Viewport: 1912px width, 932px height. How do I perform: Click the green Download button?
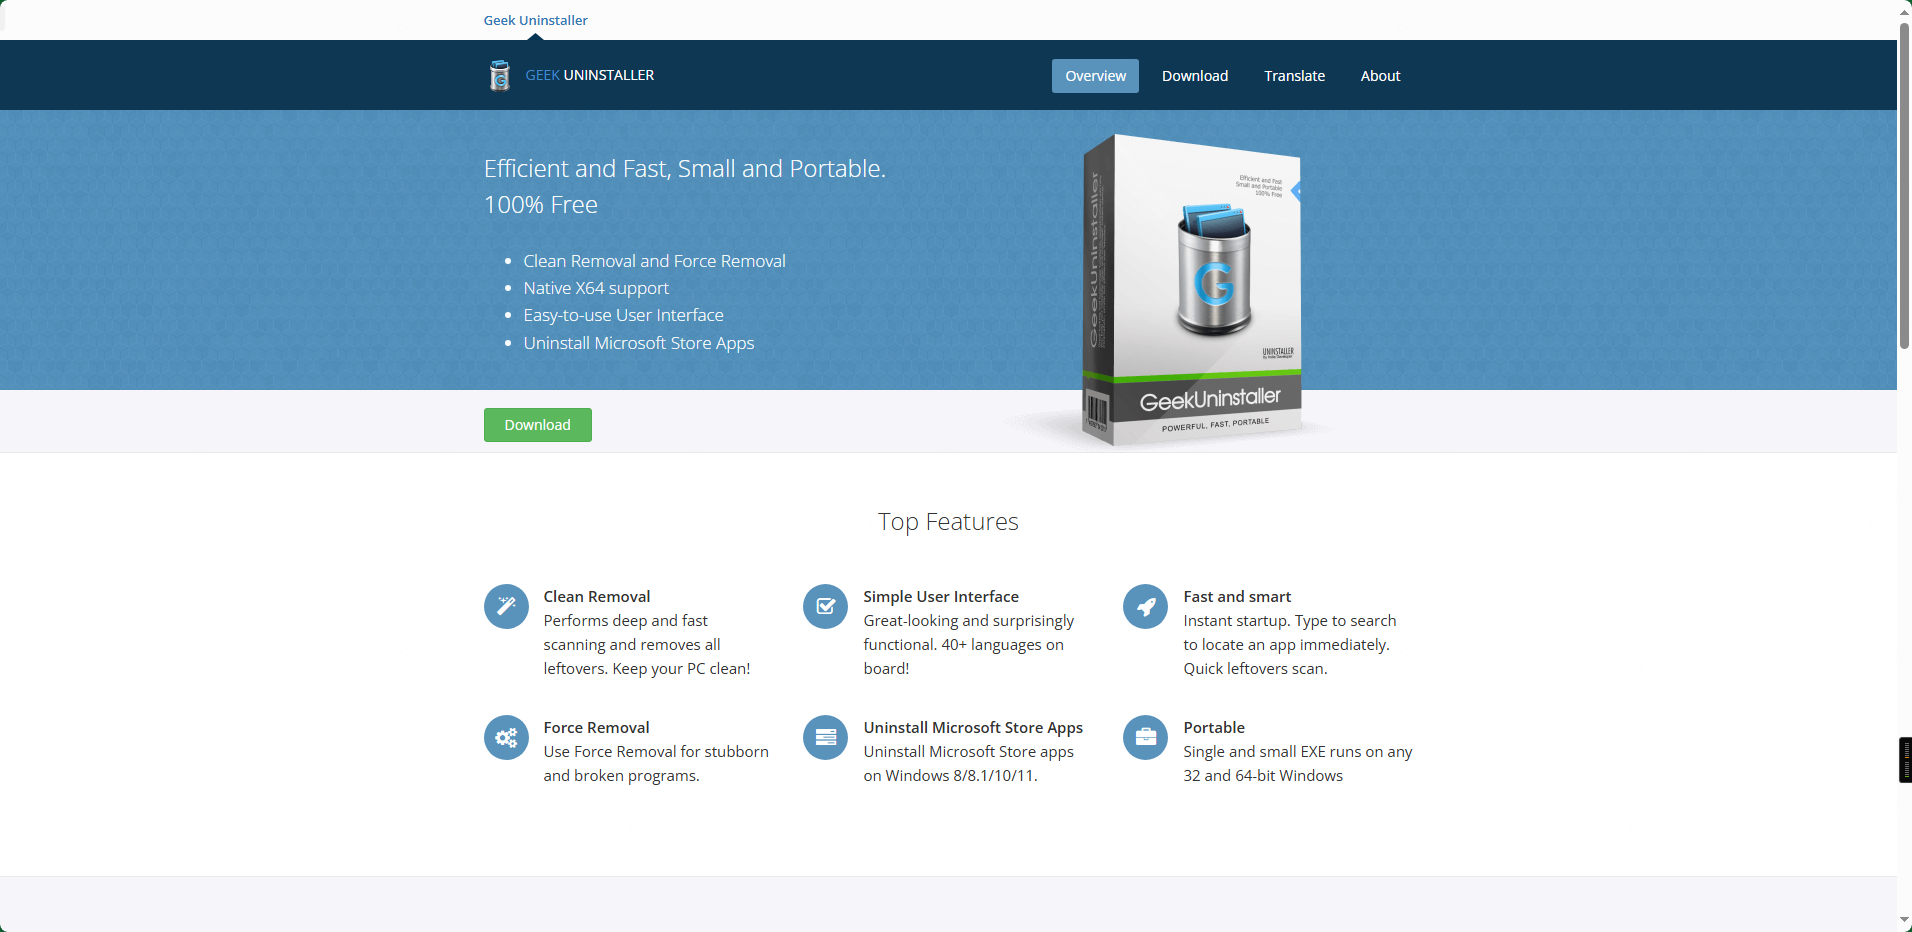[538, 425]
